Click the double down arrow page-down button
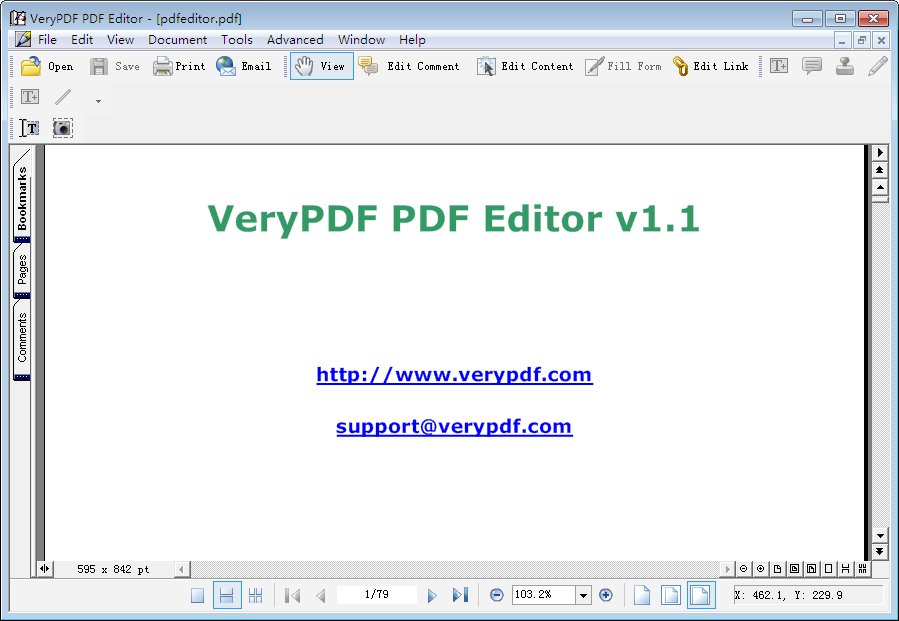The image size is (899, 621). point(880,552)
